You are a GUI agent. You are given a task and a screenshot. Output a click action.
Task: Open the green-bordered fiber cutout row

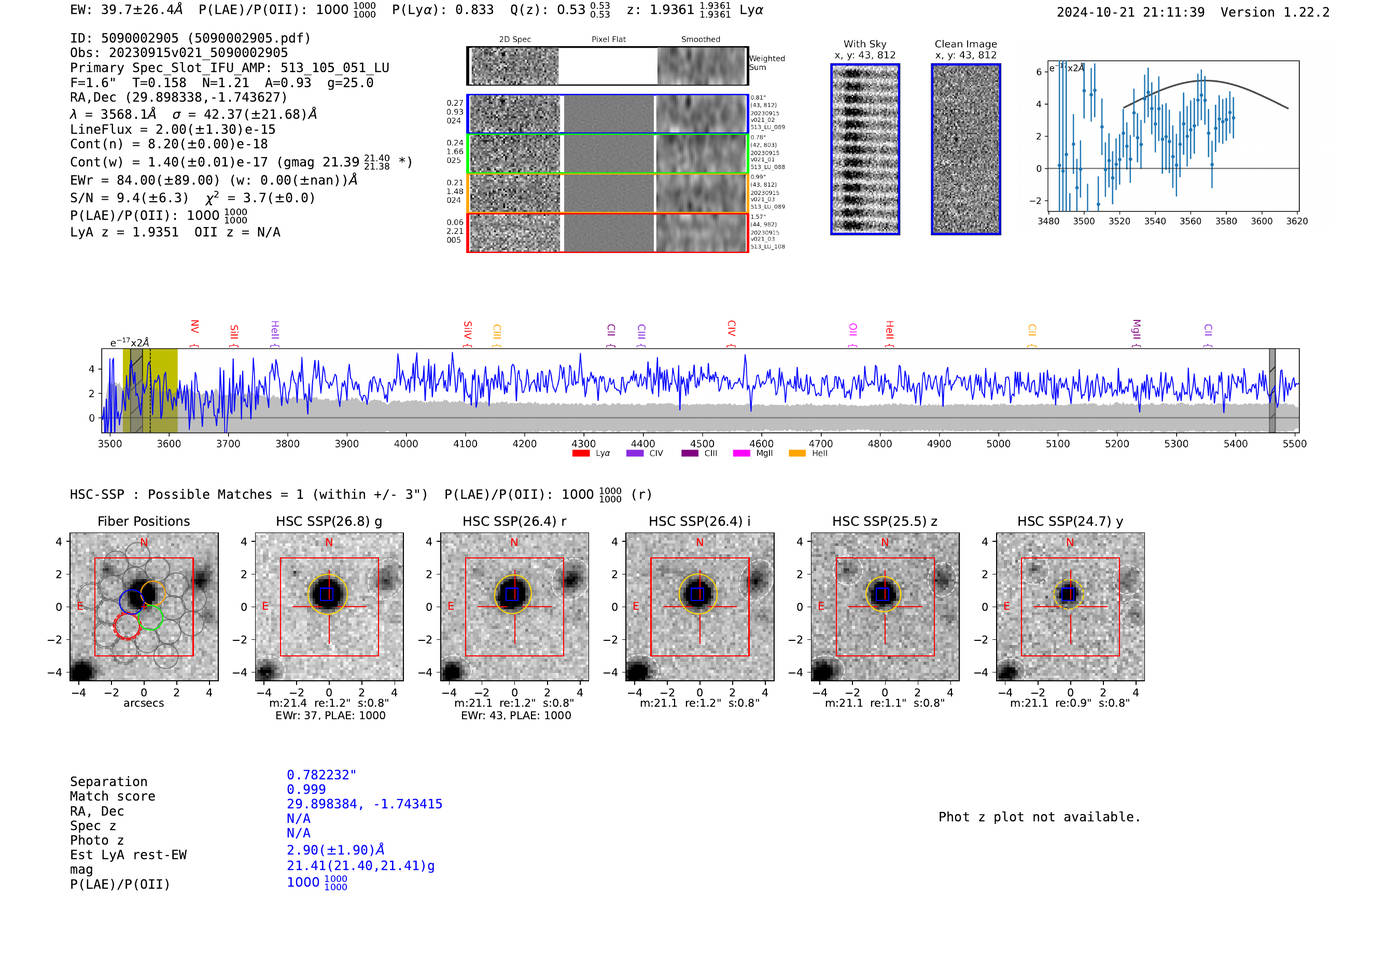[x=607, y=154]
